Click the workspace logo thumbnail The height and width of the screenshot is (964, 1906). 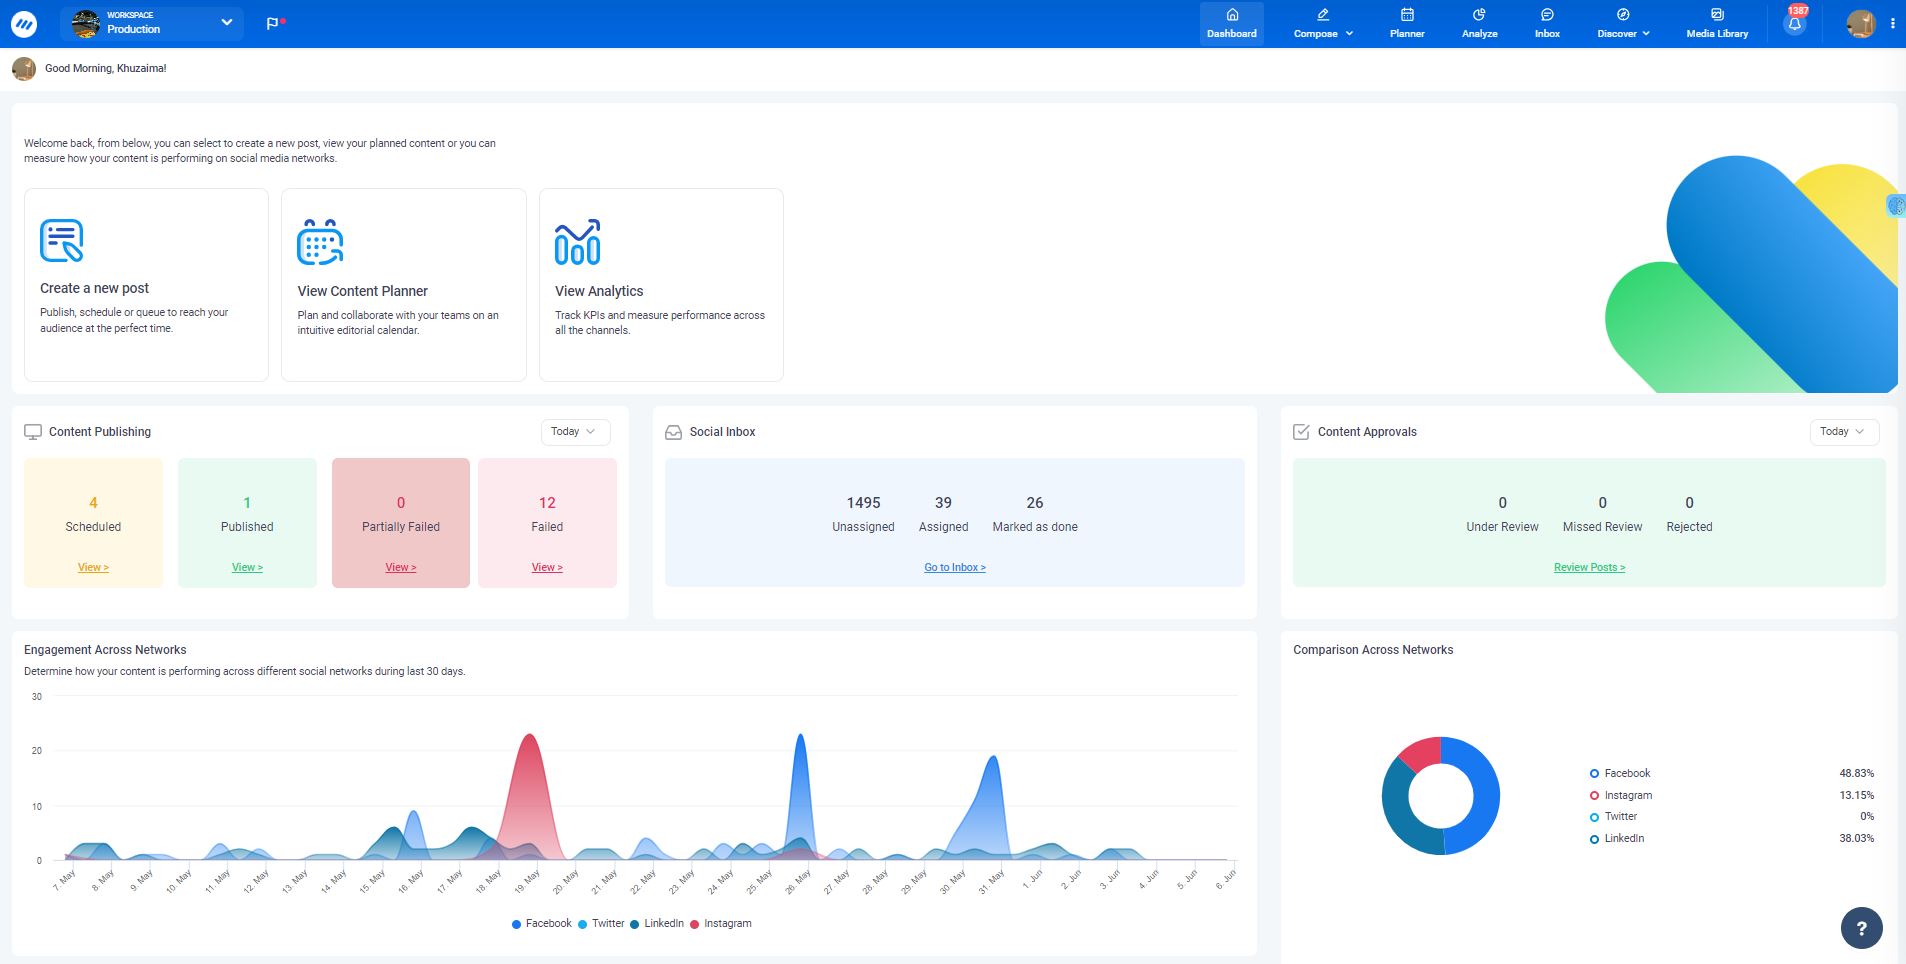pos(86,23)
